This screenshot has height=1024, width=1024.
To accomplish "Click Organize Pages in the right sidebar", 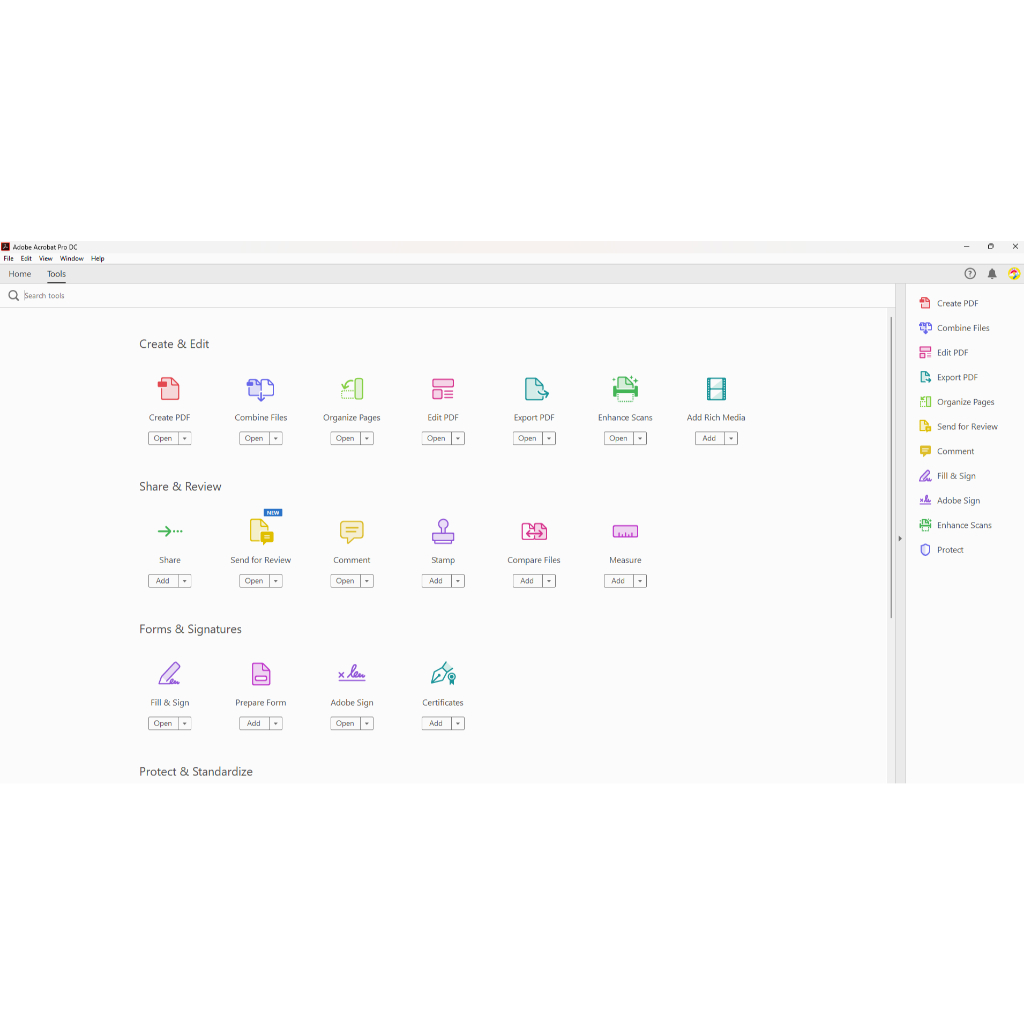I will (x=957, y=402).
